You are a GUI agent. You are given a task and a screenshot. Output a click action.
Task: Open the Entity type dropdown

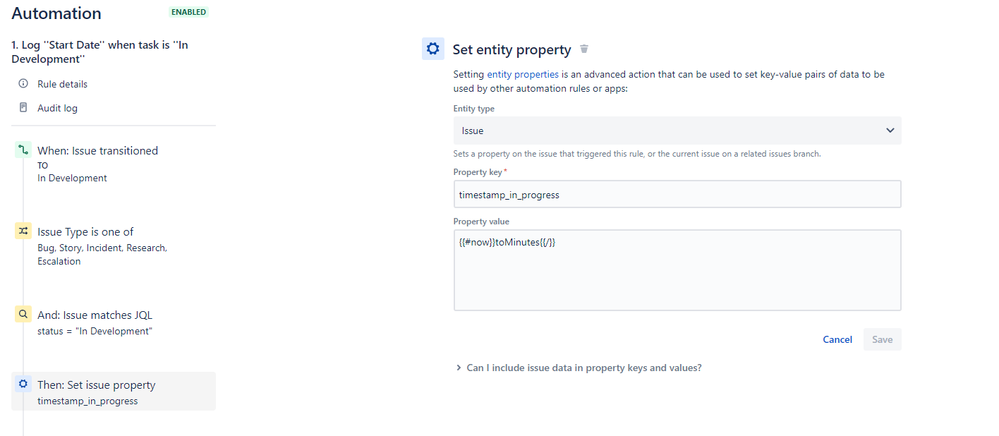click(677, 131)
